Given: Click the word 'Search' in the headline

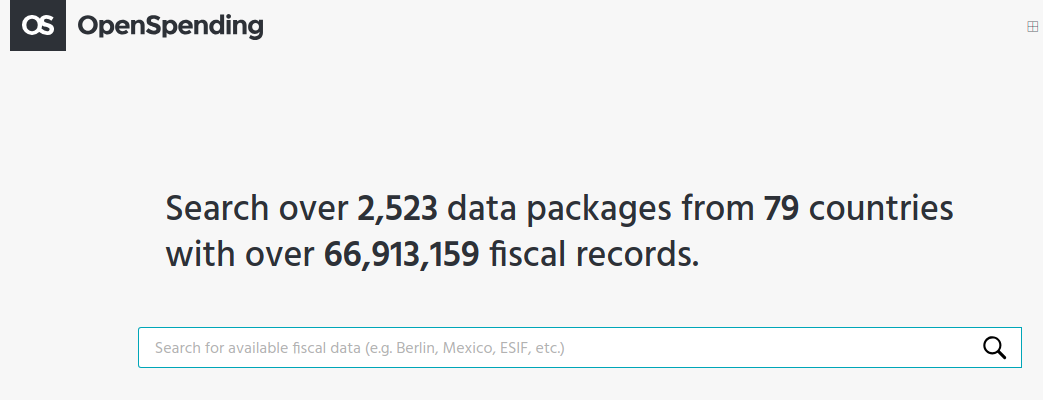Looking at the screenshot, I should coord(217,209).
